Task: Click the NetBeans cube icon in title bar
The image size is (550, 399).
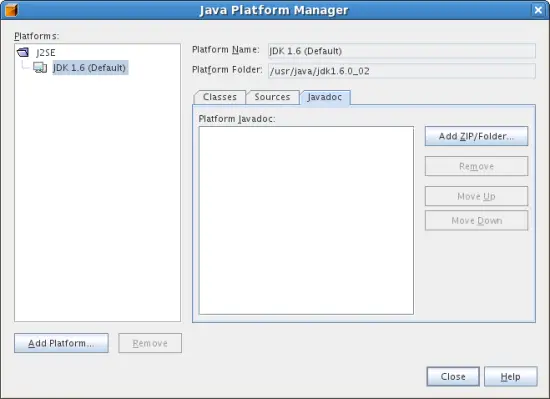Action: point(11,10)
